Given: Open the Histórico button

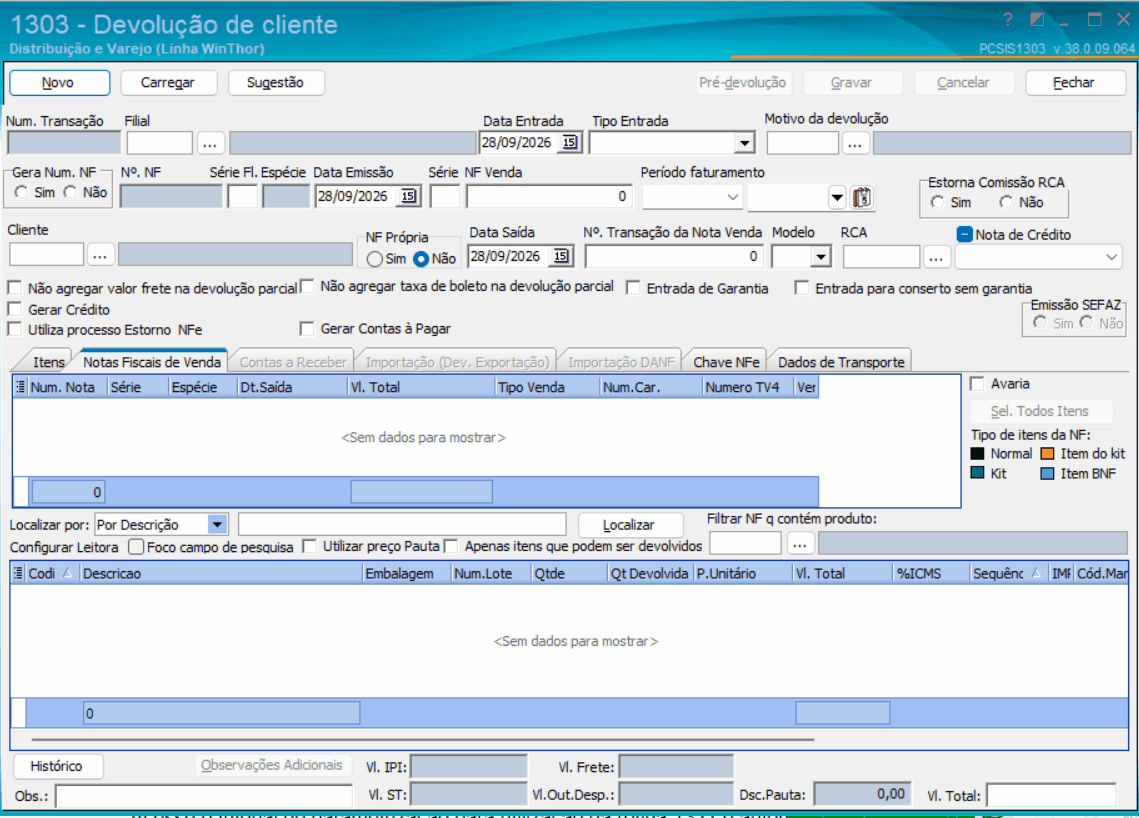Looking at the screenshot, I should click(57, 766).
